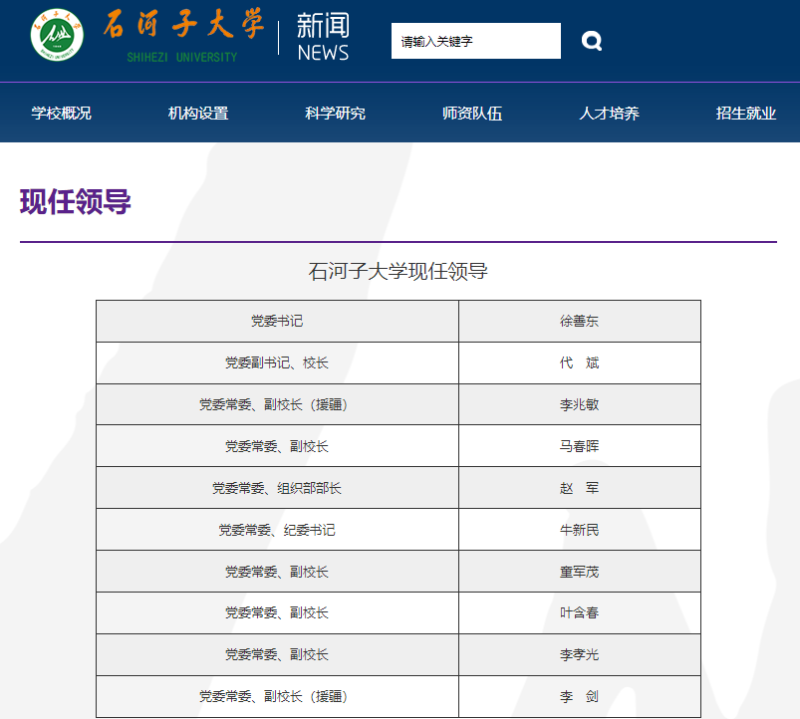This screenshot has height=719, width=800.
Task: Click the name 叶含春
Action: [x=579, y=612]
